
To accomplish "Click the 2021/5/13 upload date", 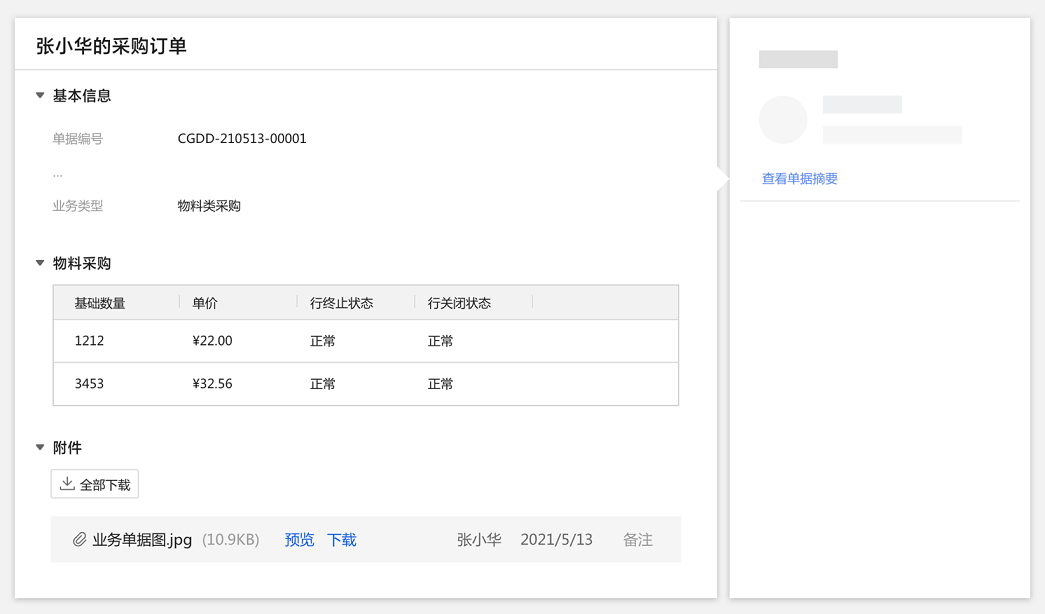I will (556, 540).
